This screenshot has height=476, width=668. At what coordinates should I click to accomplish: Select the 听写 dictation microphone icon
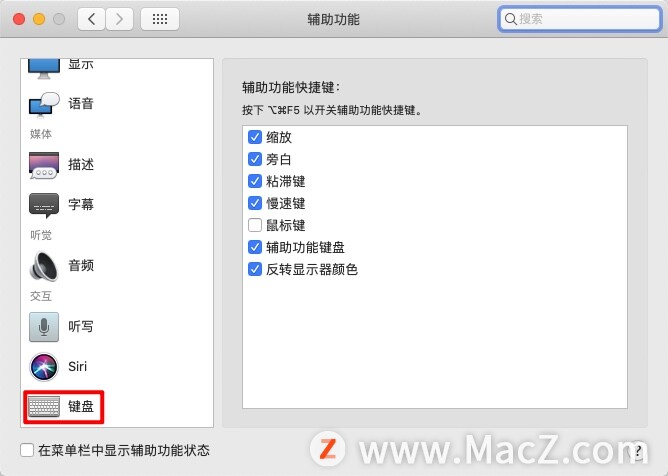(x=44, y=327)
